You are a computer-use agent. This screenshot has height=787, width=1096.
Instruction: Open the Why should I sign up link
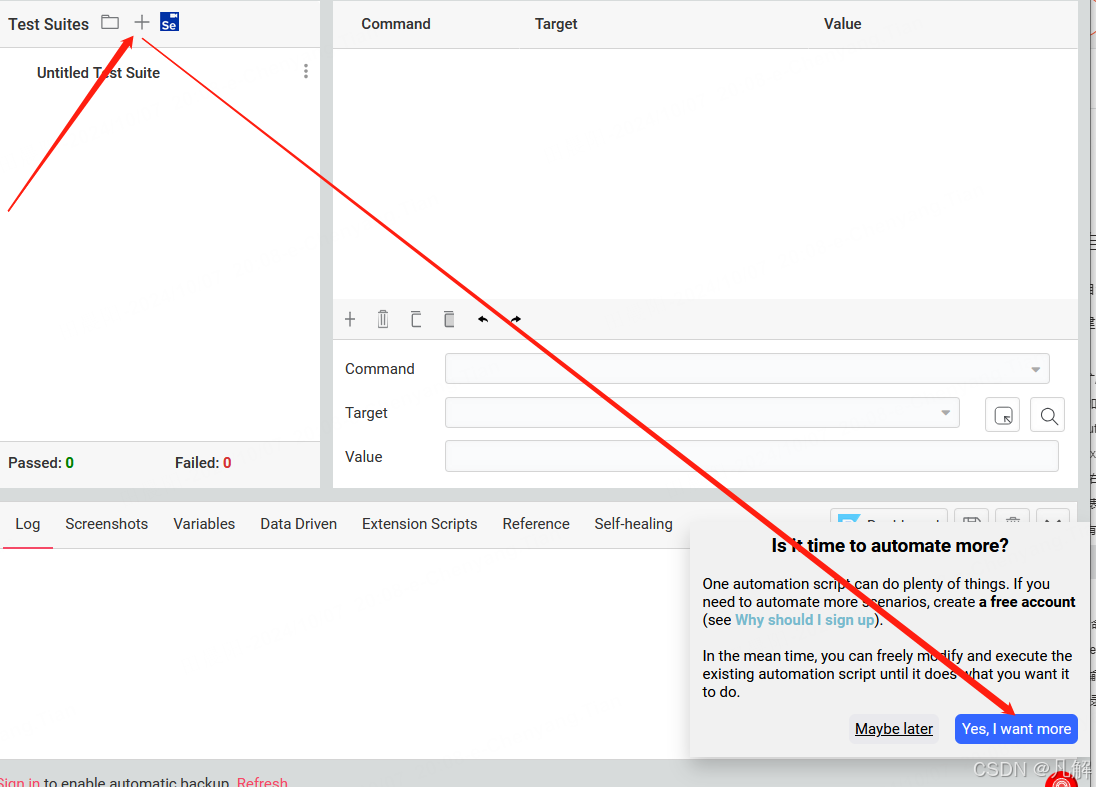click(805, 620)
